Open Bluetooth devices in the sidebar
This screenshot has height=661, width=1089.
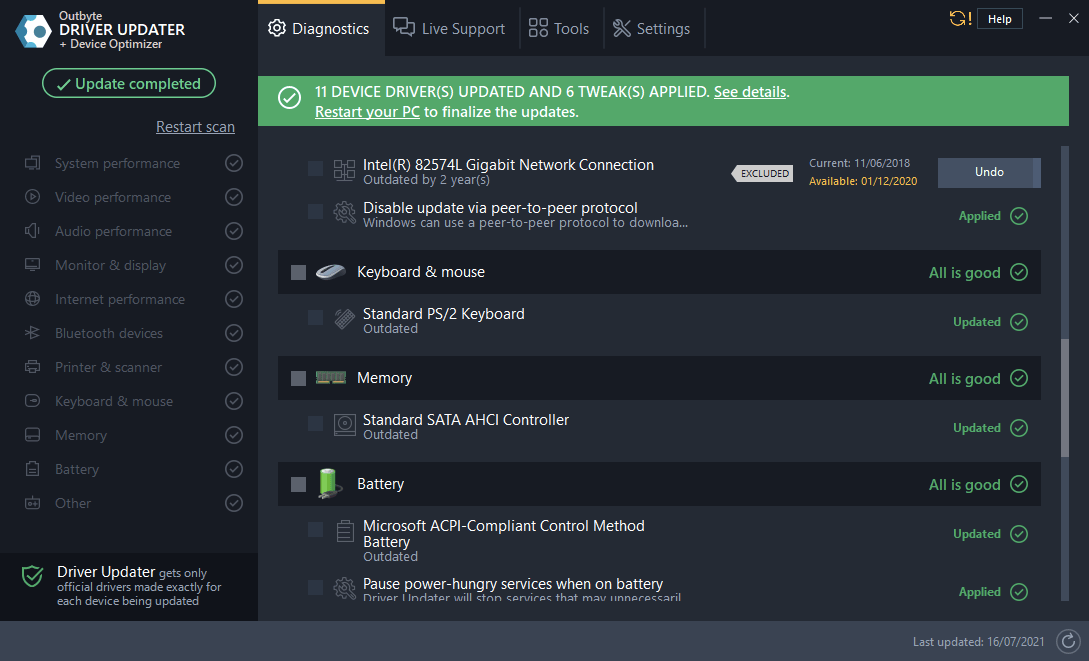pos(108,333)
